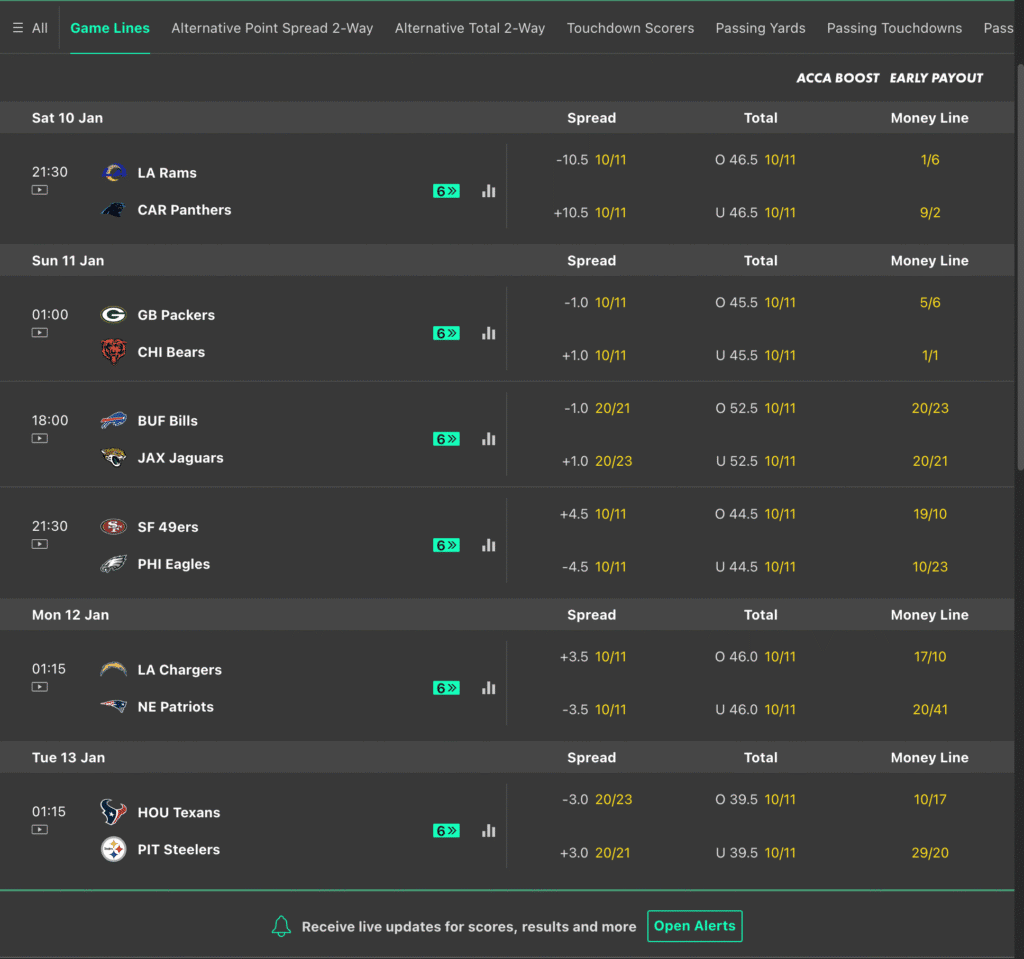Click the page vertical scrollbar
1024x959 pixels.
(x=1019, y=267)
